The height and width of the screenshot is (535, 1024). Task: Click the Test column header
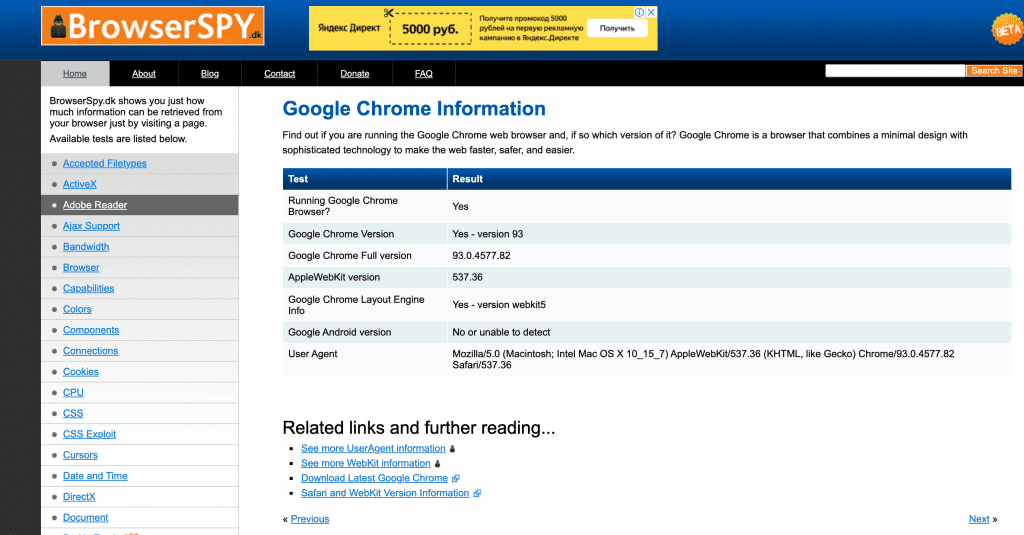coord(364,179)
